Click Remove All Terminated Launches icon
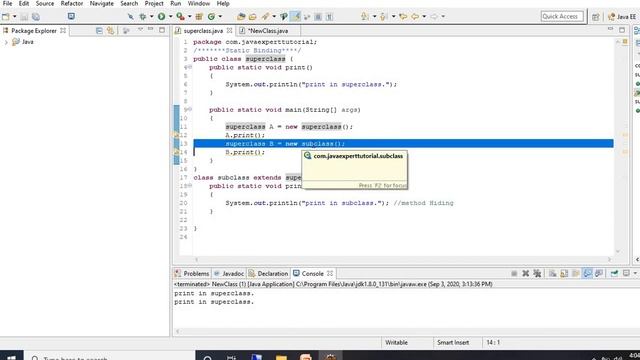 538,273
